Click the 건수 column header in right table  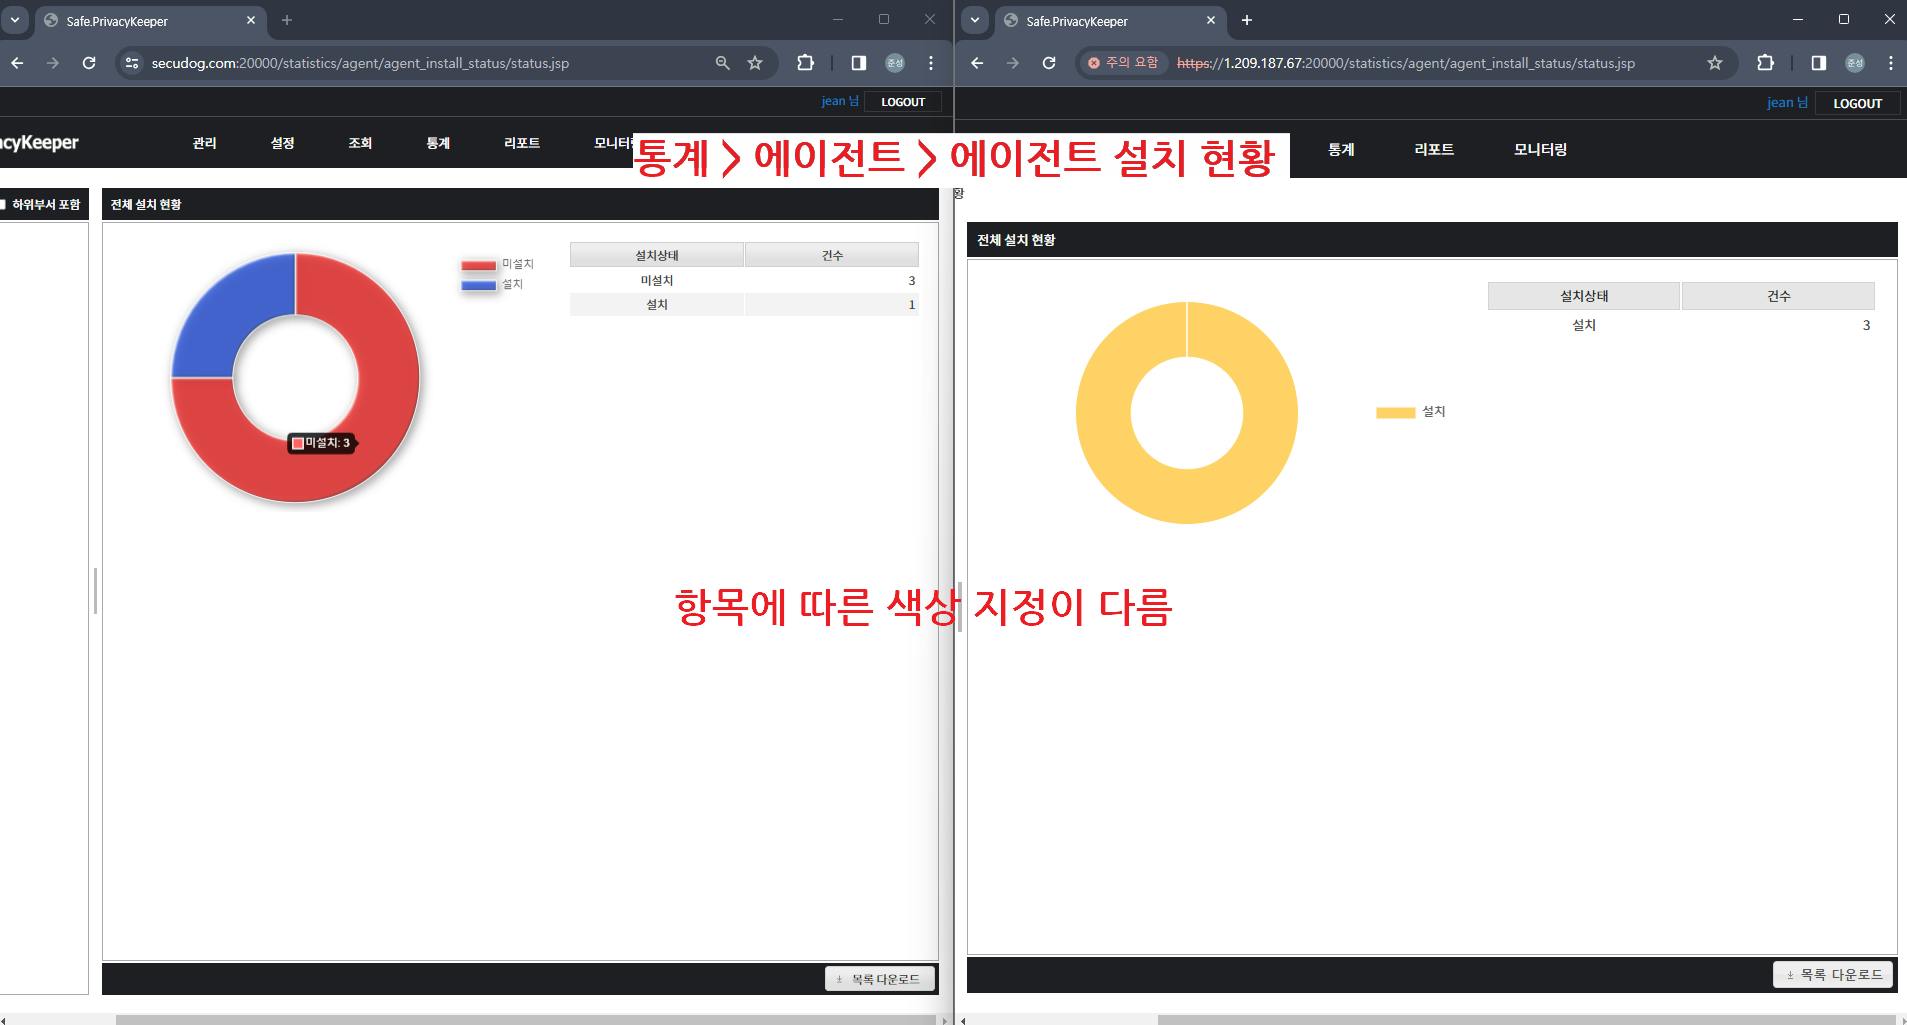click(1778, 296)
